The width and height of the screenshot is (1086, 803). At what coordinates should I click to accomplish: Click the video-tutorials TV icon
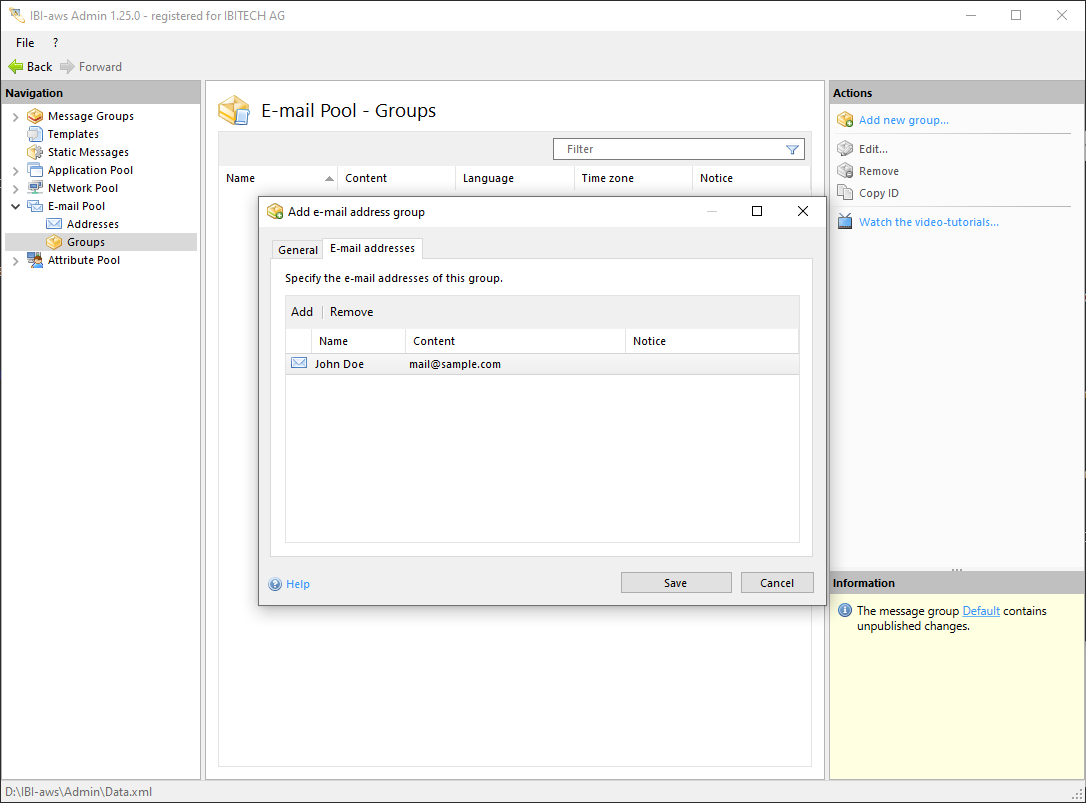click(x=845, y=222)
